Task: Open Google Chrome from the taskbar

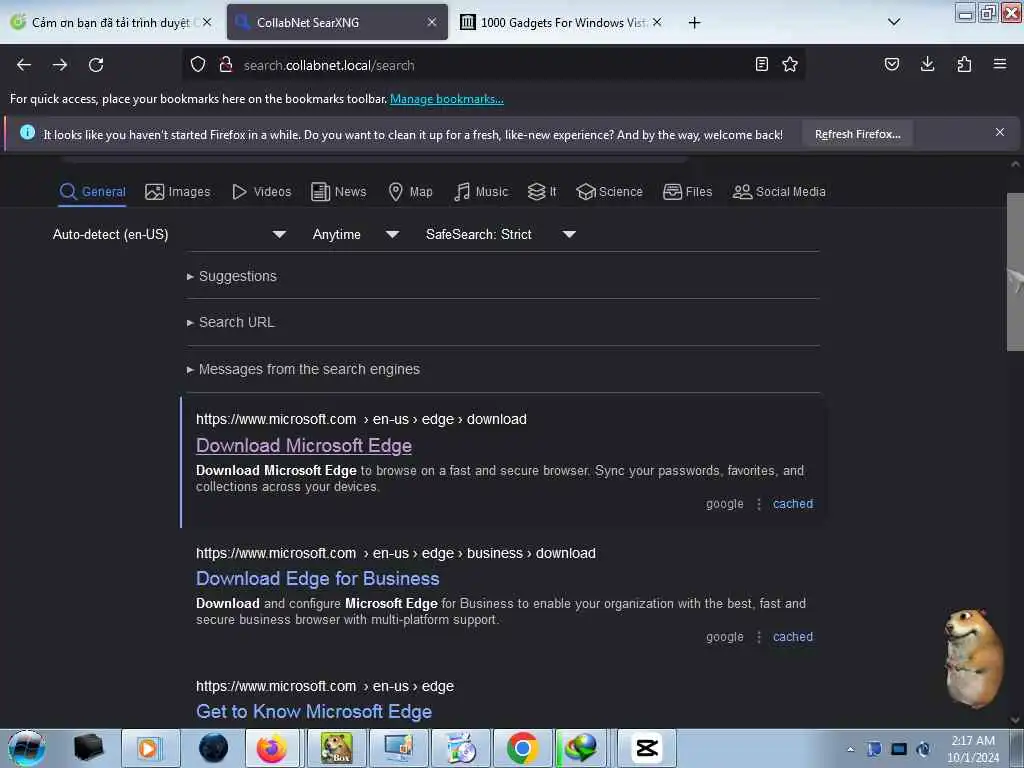Action: click(x=522, y=748)
